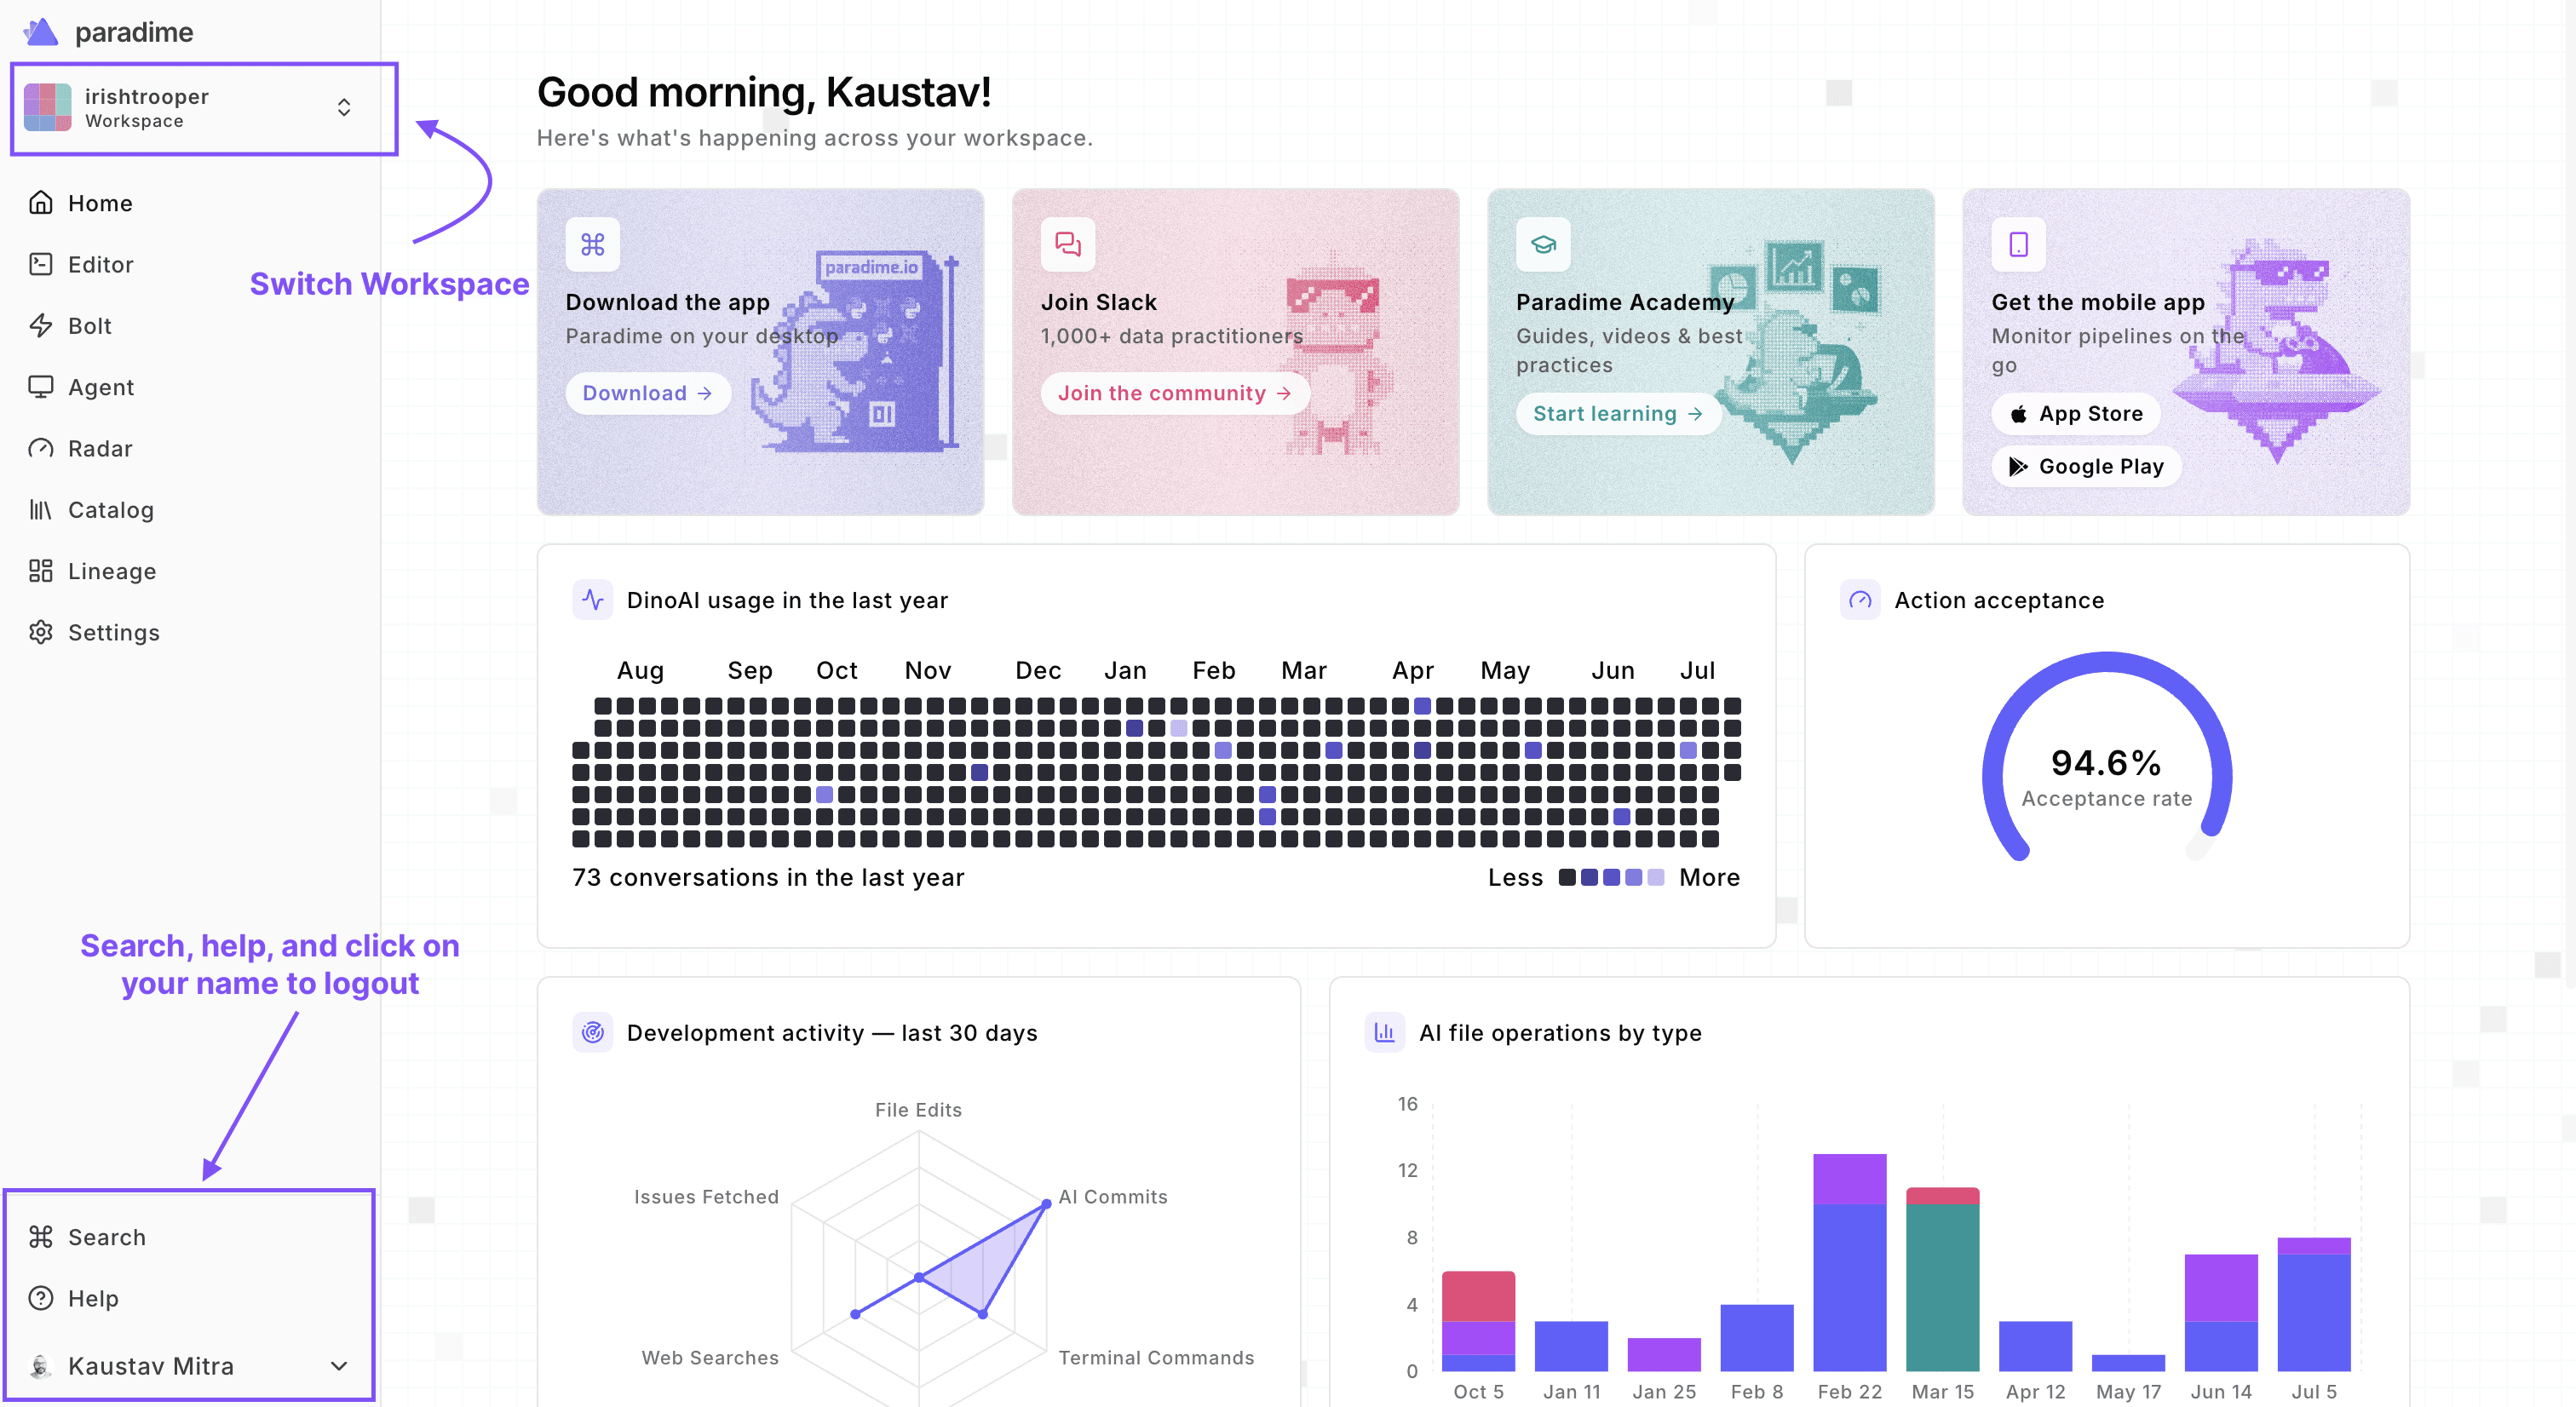Click the 'File Edits' radar label

click(918, 1110)
